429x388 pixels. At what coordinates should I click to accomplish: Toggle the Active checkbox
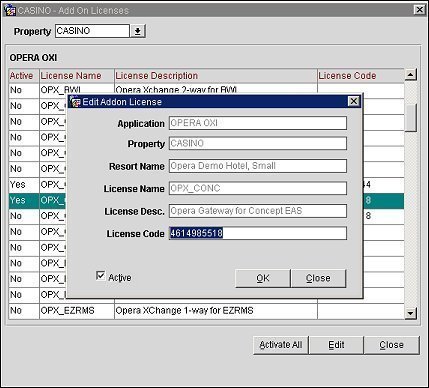pyautogui.click(x=100, y=276)
